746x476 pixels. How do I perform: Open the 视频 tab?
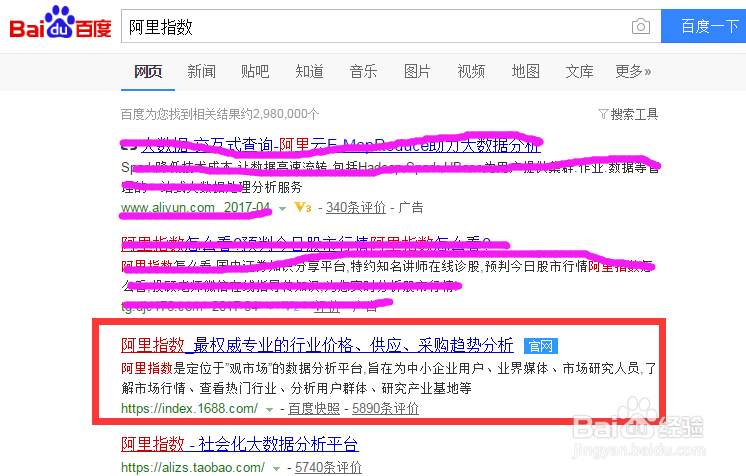click(x=471, y=71)
